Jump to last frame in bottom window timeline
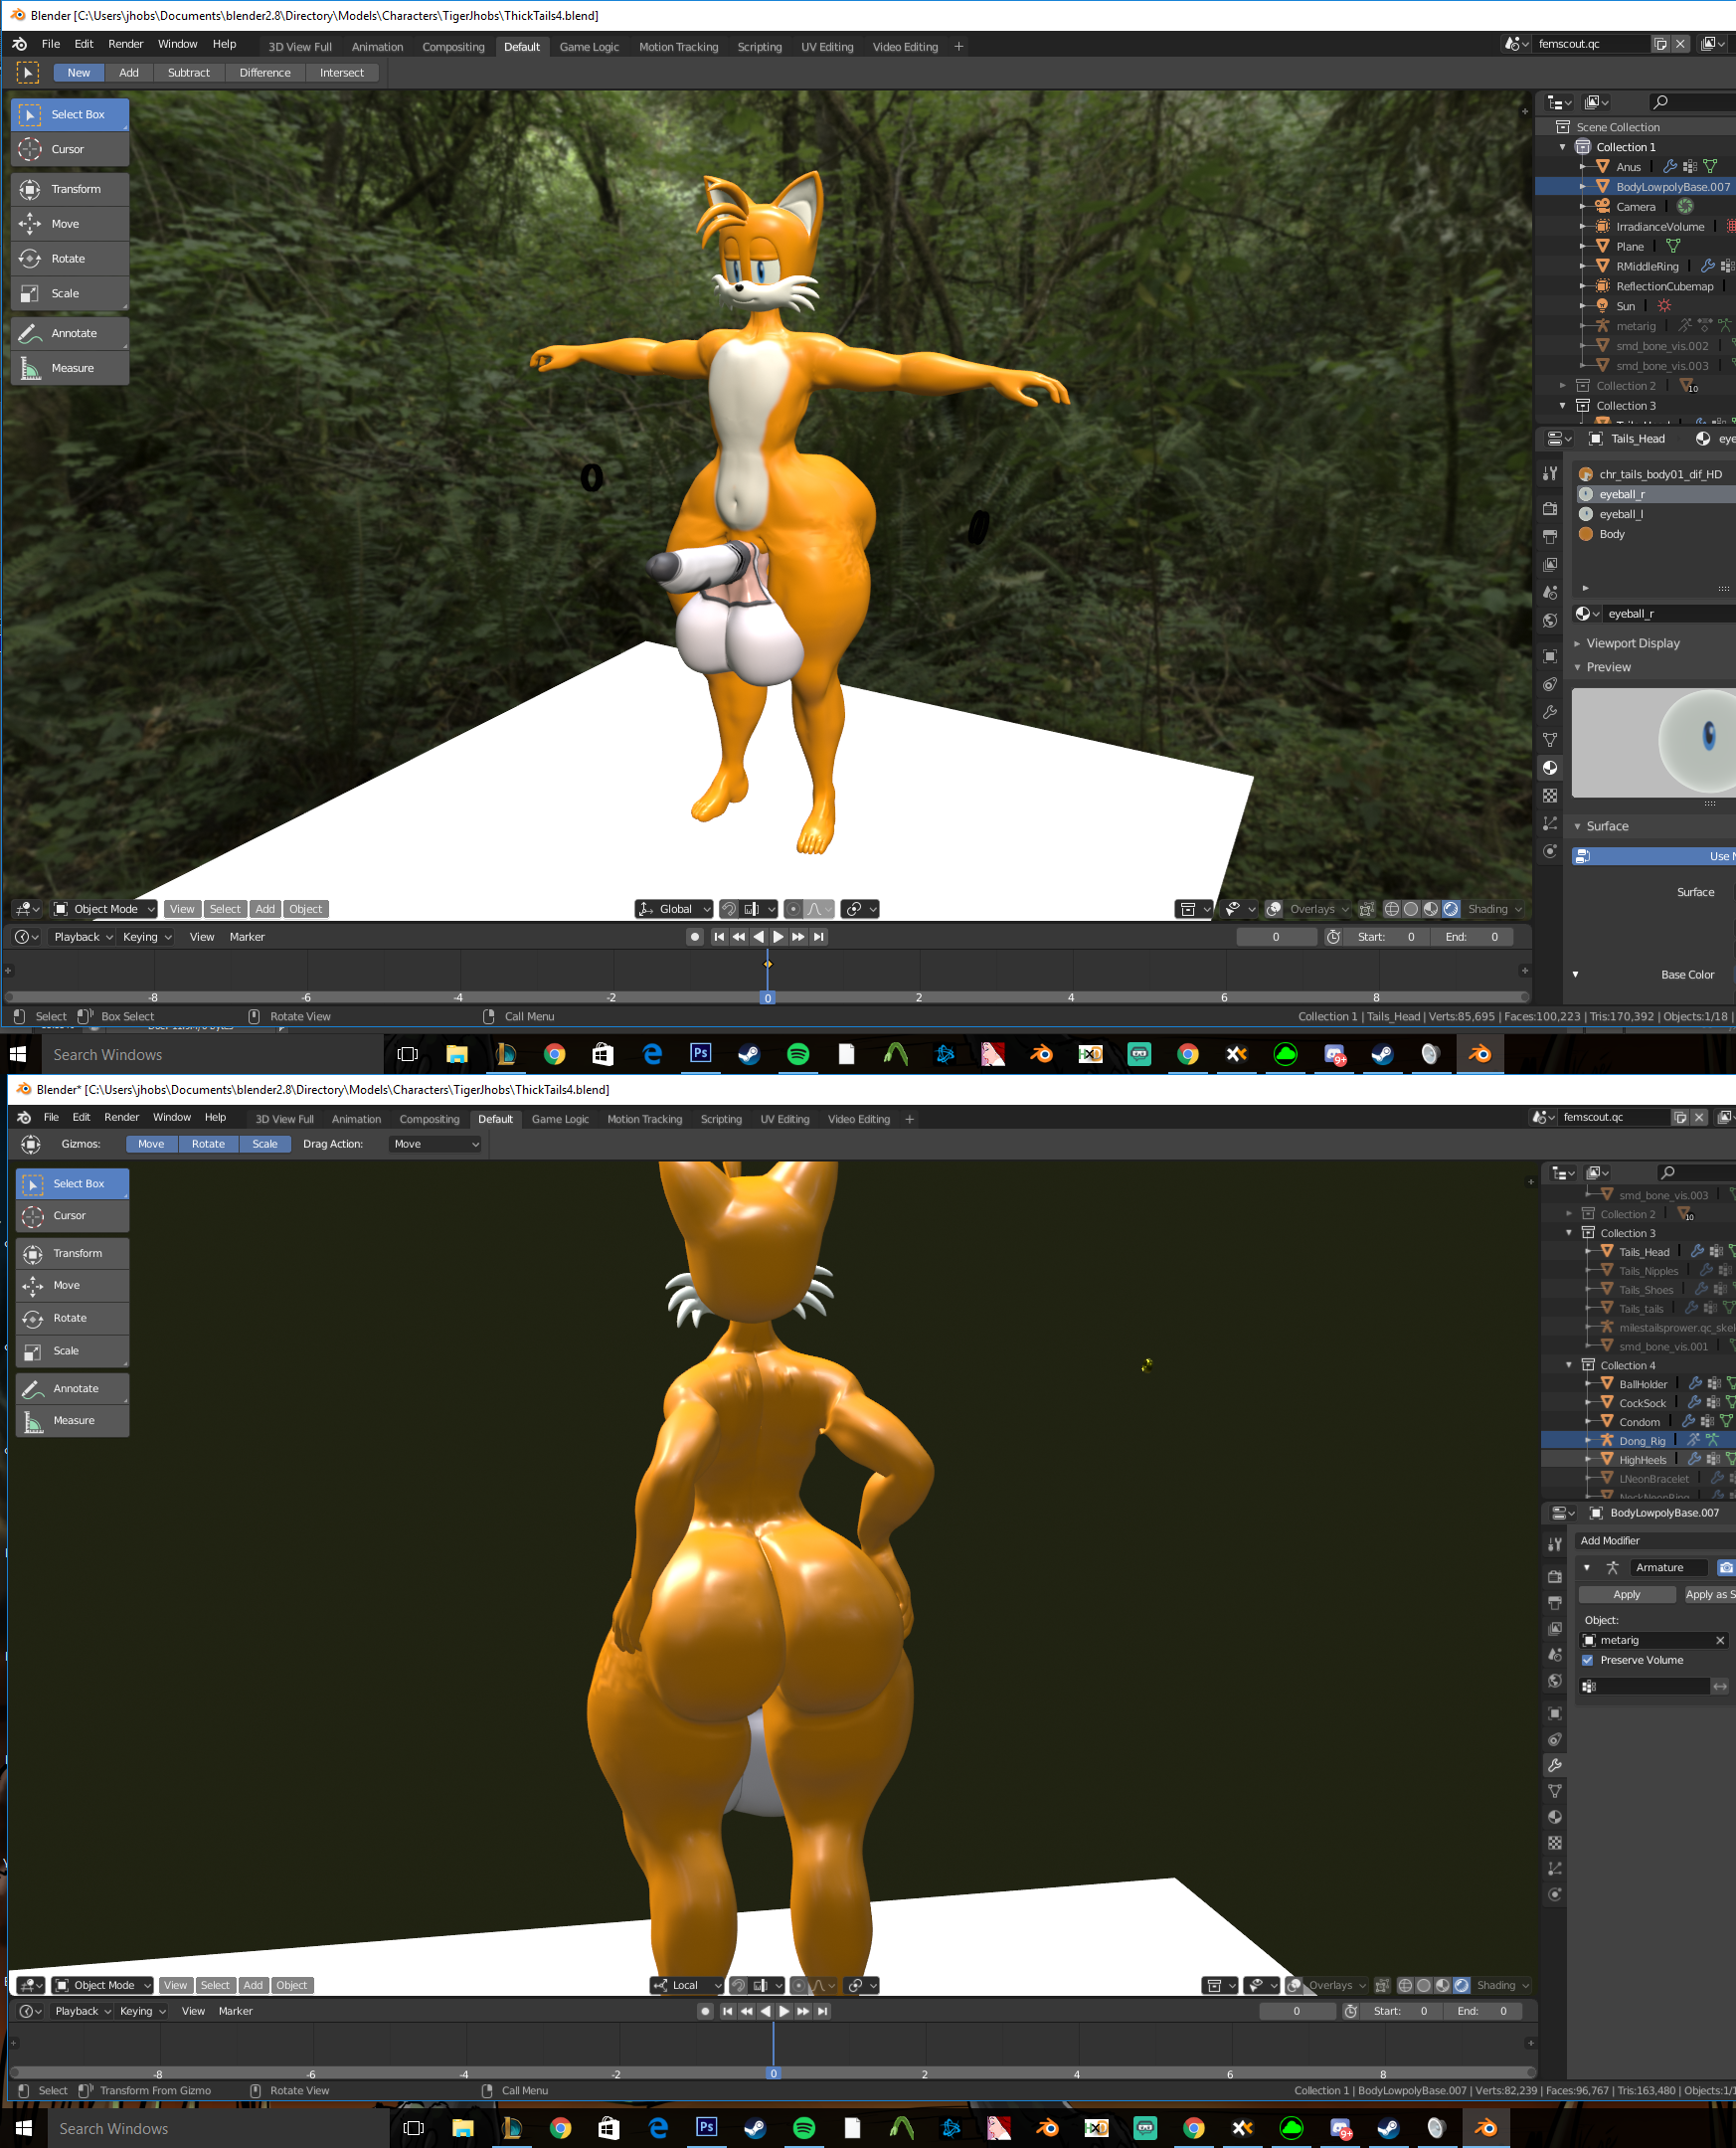 [822, 2011]
